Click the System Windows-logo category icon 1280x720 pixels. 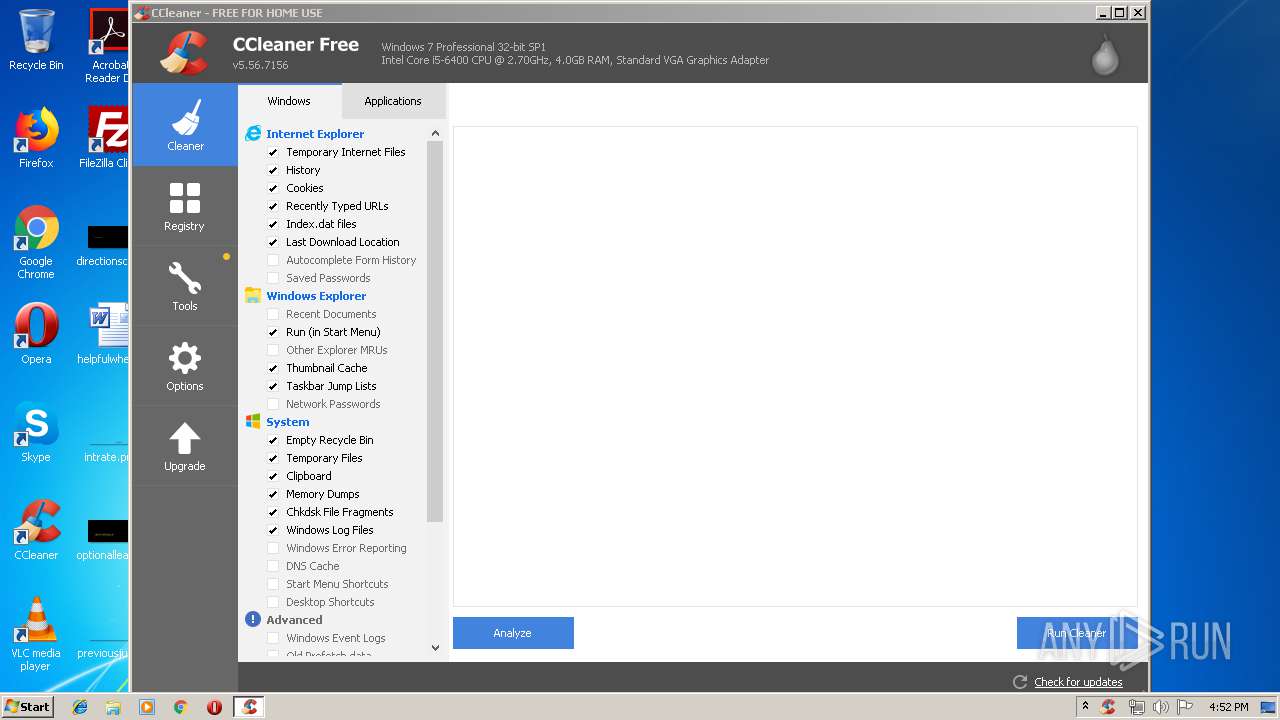(253, 421)
